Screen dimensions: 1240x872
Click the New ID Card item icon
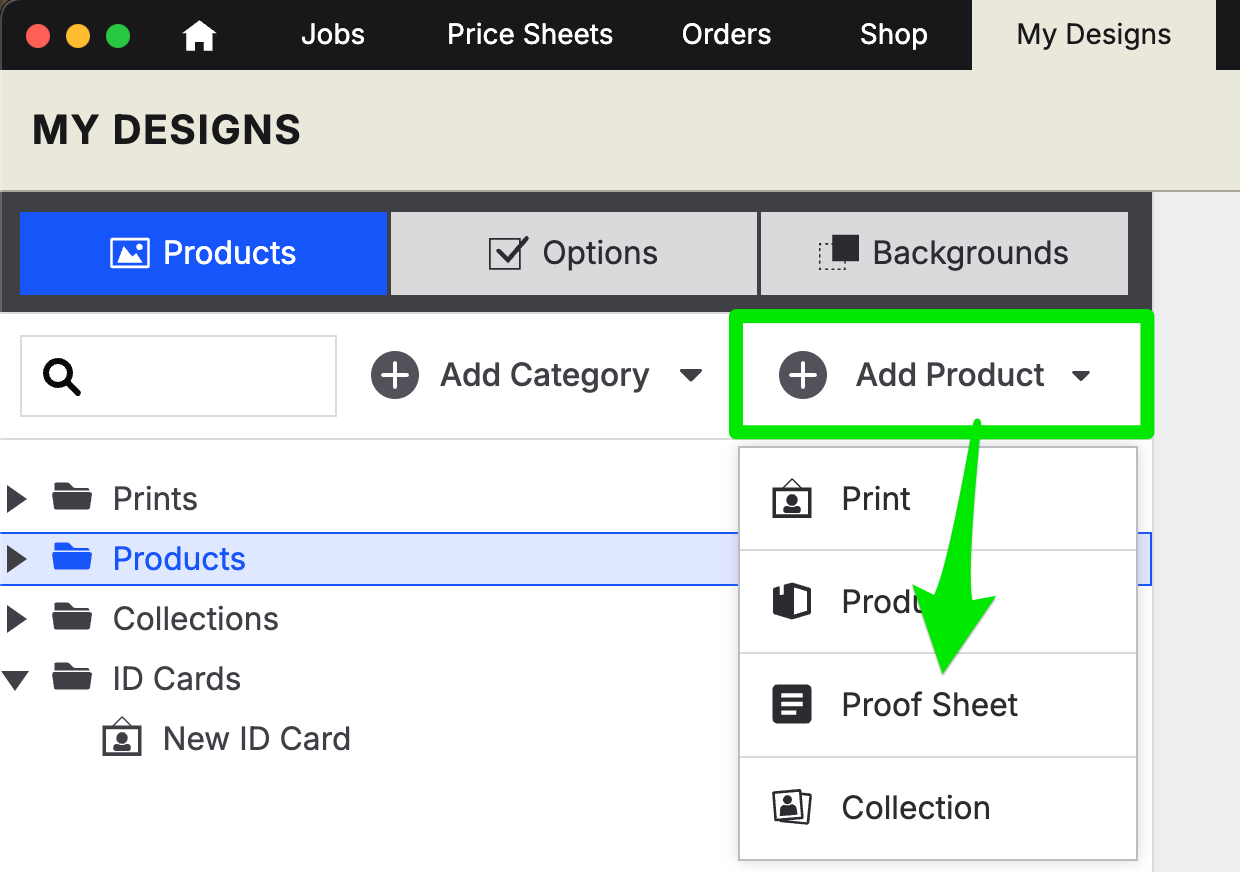click(122, 738)
